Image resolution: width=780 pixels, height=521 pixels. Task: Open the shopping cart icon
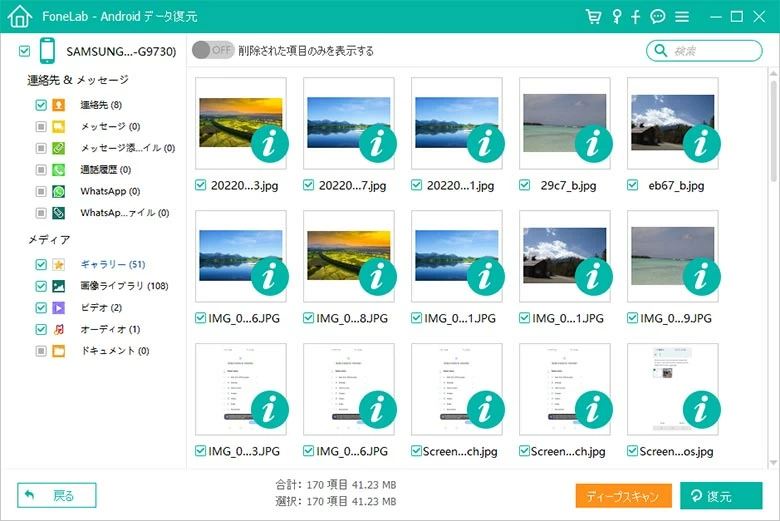[x=594, y=17]
